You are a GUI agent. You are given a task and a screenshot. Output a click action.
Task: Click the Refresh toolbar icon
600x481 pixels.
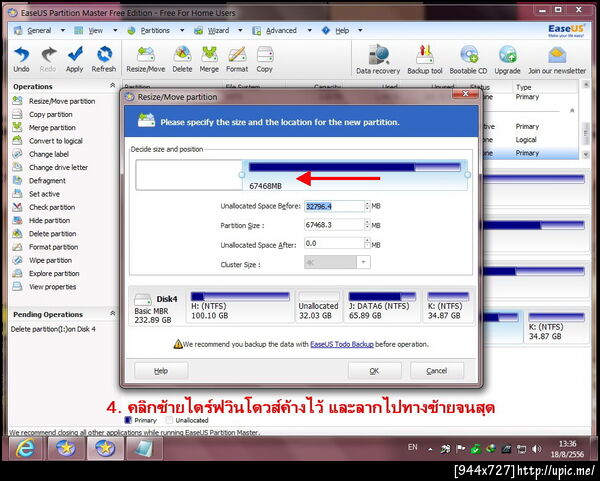click(x=104, y=59)
